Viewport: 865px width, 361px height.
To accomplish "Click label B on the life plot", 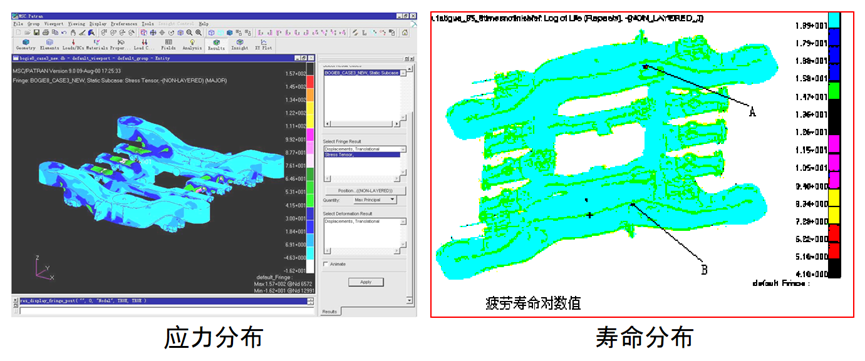I will [704, 270].
